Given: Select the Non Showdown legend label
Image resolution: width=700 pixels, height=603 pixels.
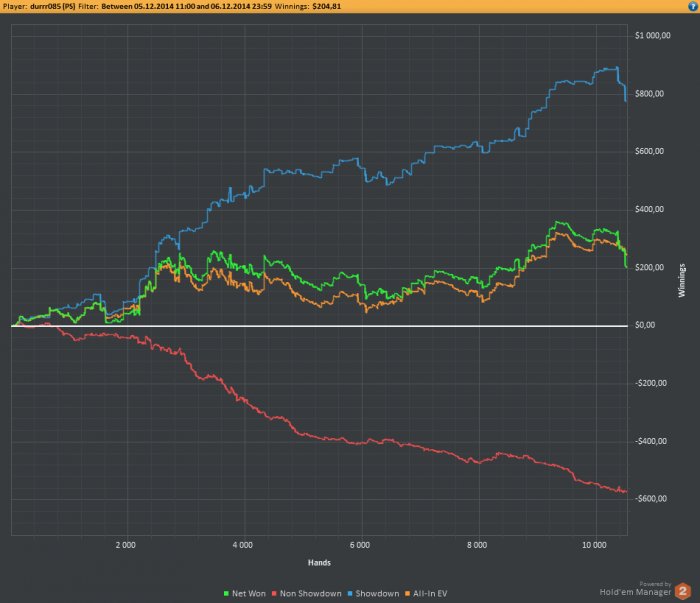Looking at the screenshot, I should tap(310, 594).
